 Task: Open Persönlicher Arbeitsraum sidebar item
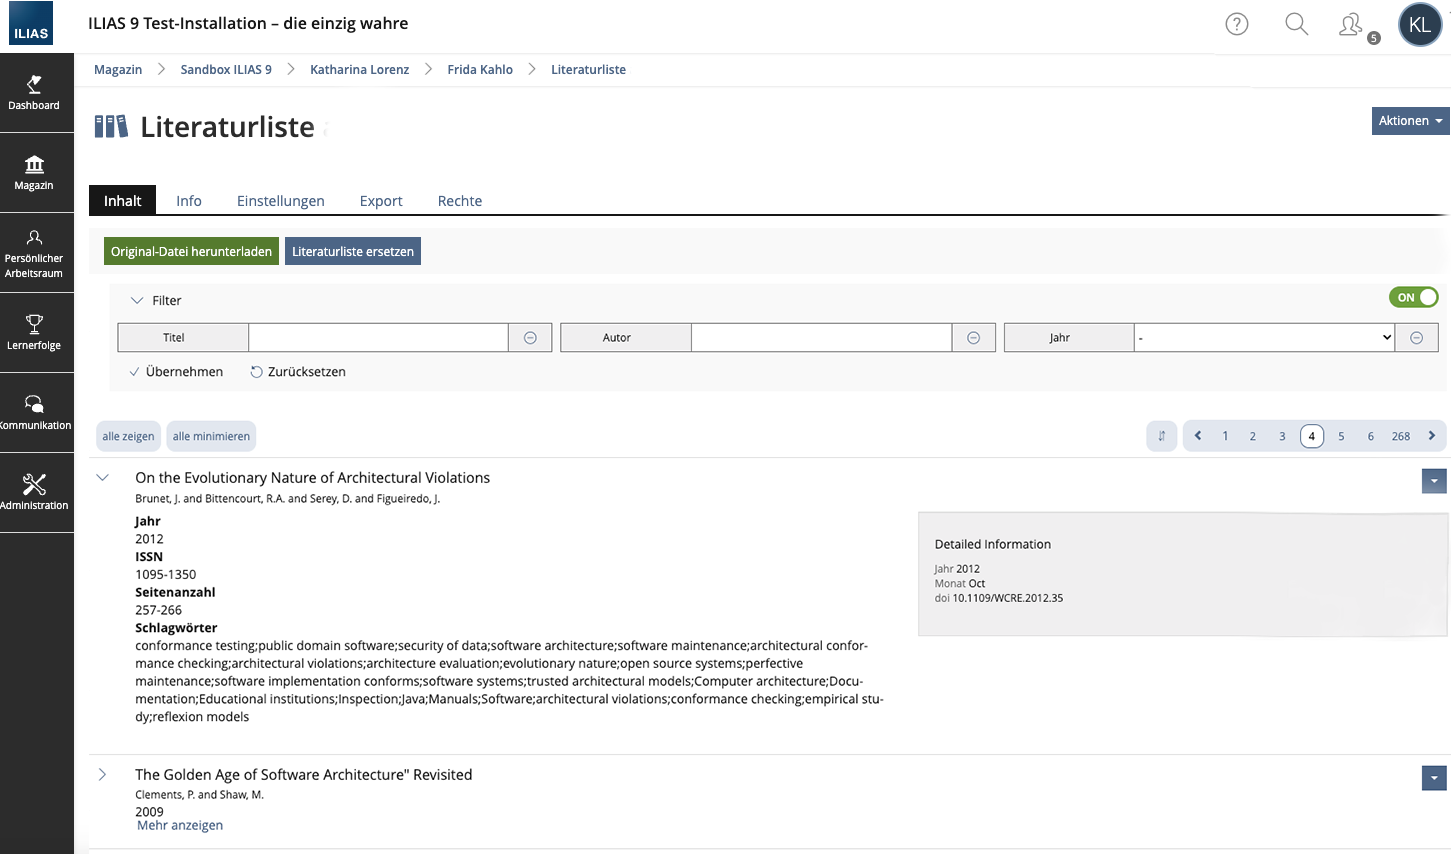34,253
